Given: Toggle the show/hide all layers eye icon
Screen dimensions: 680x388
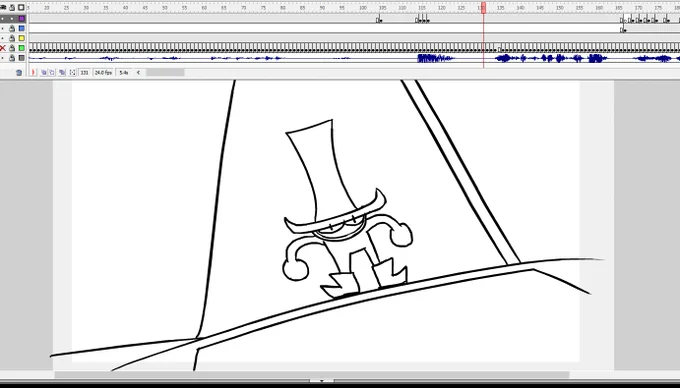Looking at the screenshot, I should [3, 7].
